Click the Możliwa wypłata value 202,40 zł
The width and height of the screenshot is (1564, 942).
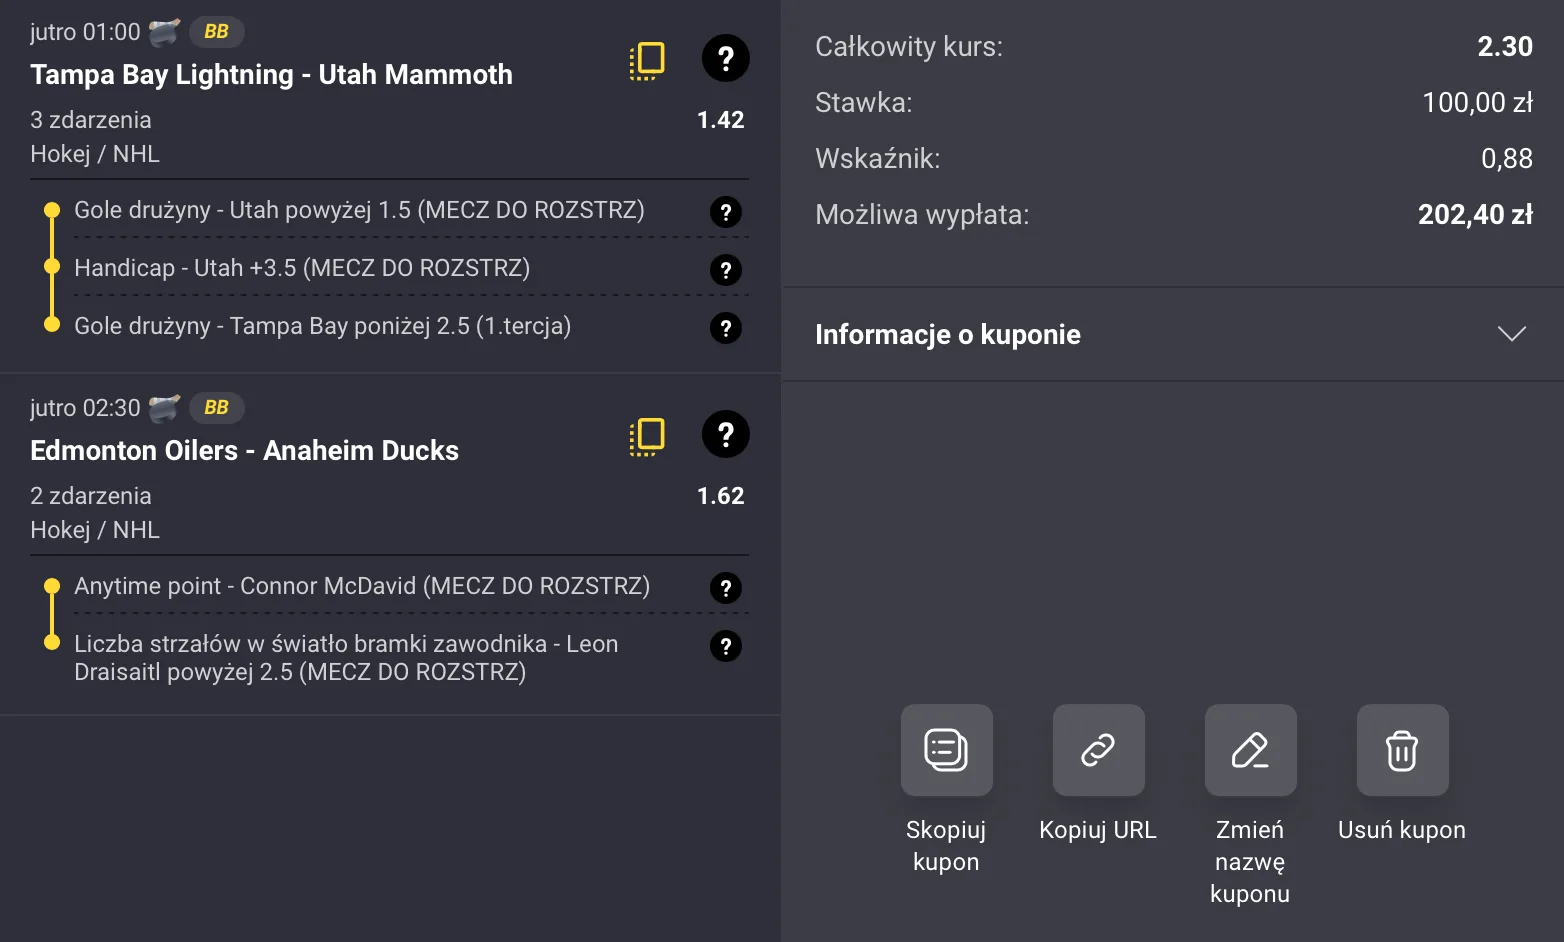[1474, 213]
